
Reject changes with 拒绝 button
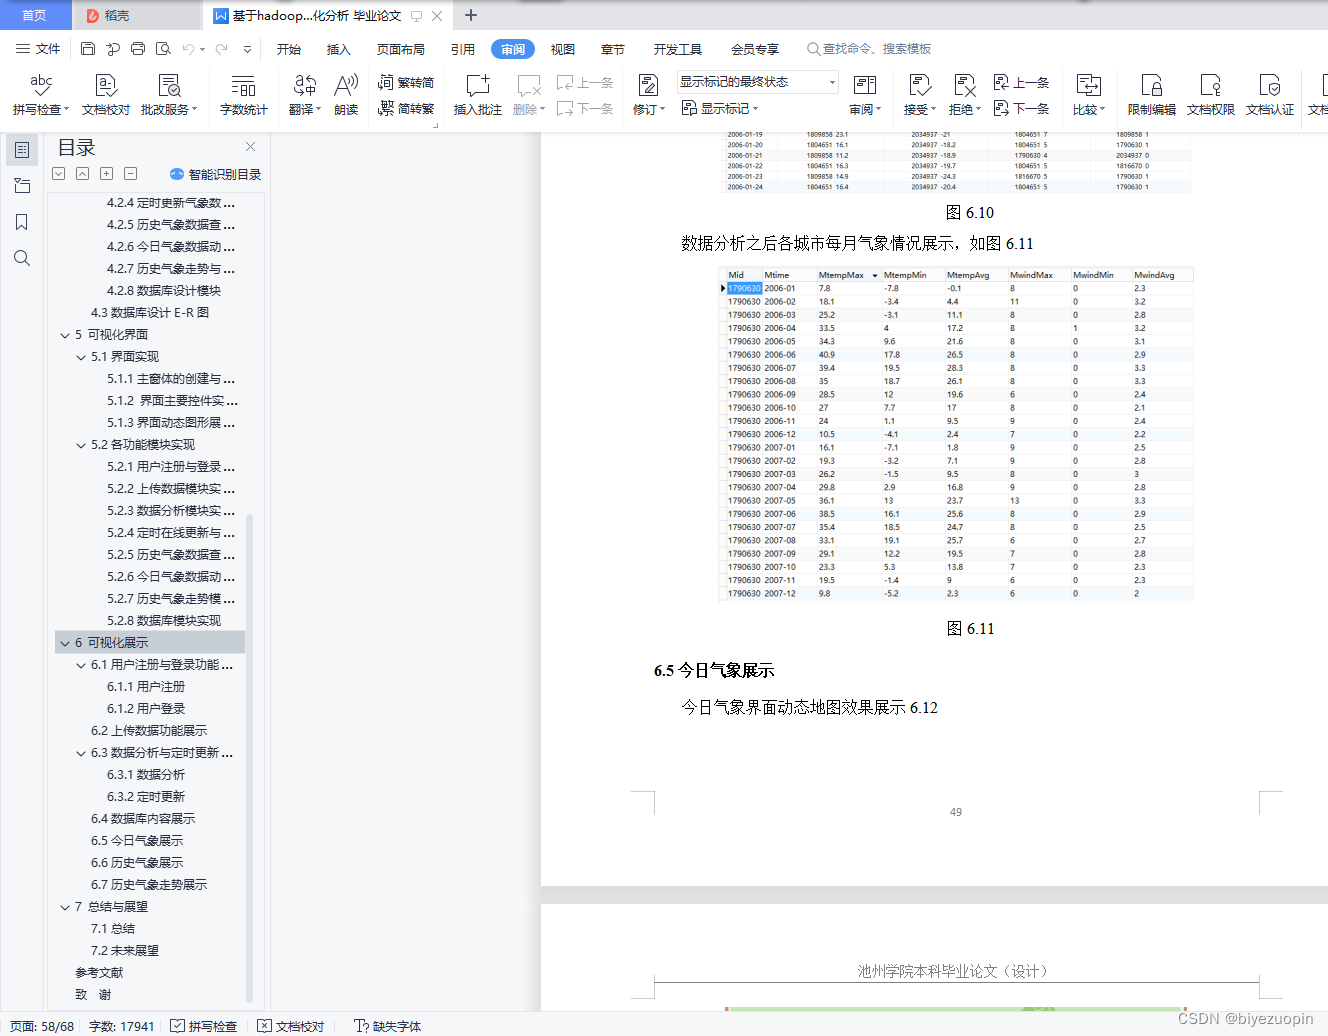(965, 95)
